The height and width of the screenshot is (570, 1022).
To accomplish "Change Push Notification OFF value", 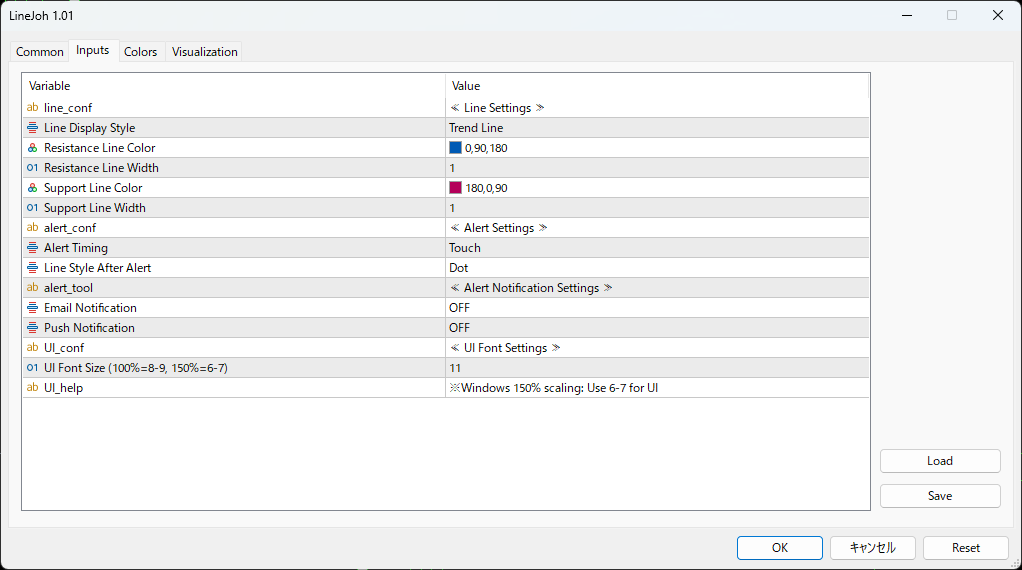I will [657, 328].
